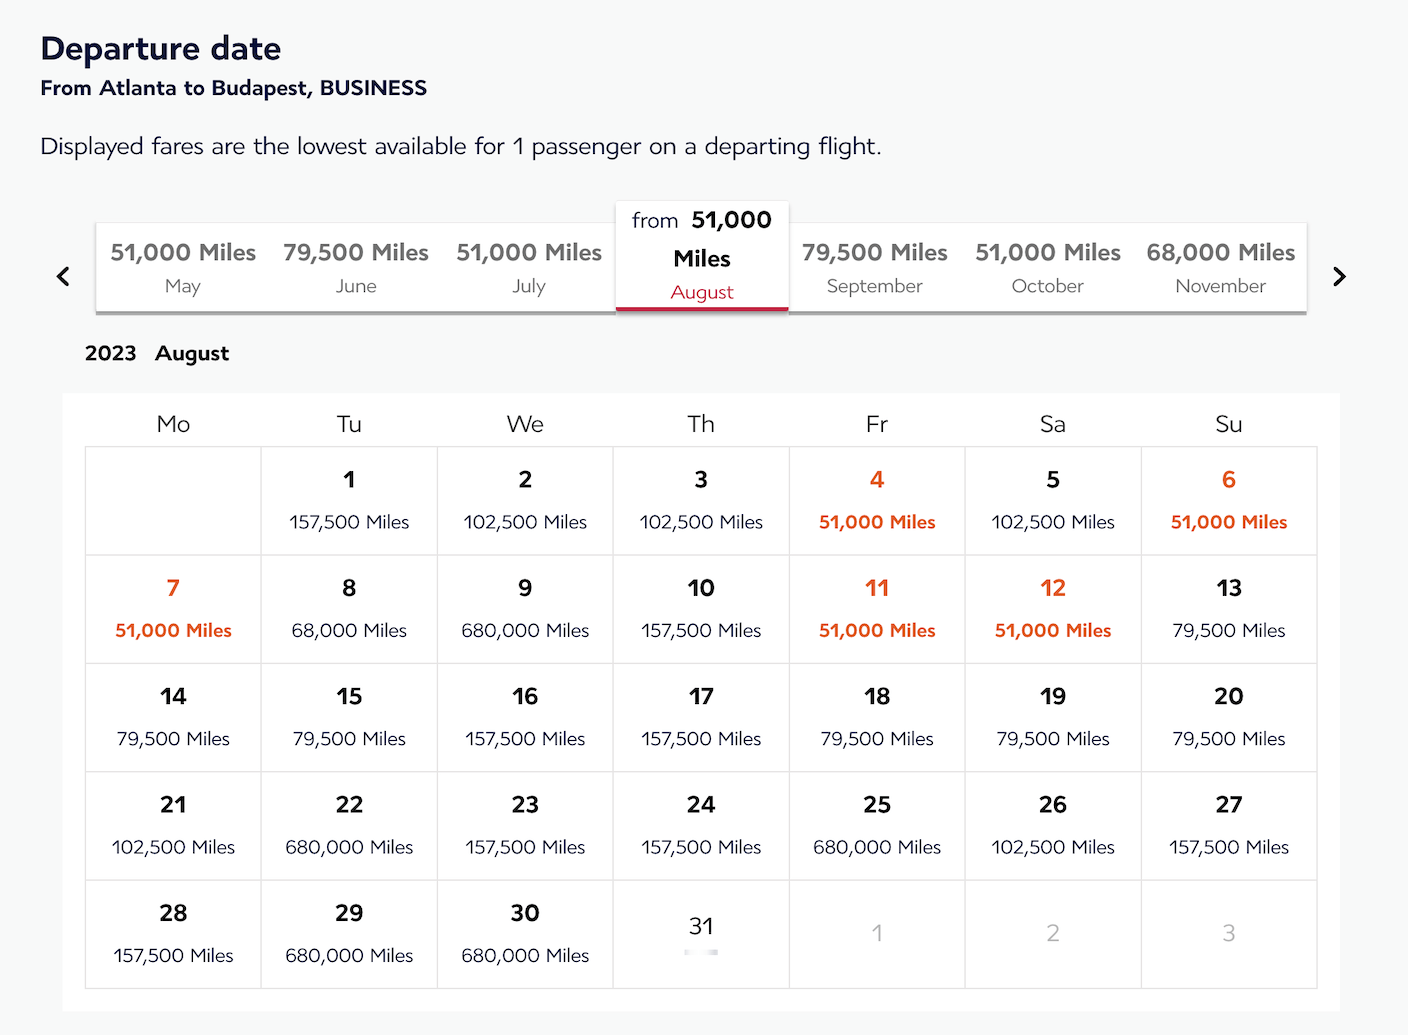The width and height of the screenshot is (1408, 1035).
Task: Choose August 25 with 680,000 Miles
Action: point(877,826)
